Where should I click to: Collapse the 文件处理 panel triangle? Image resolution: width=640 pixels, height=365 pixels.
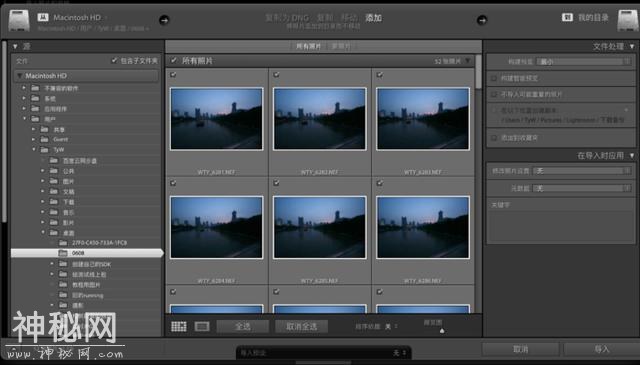(632, 47)
